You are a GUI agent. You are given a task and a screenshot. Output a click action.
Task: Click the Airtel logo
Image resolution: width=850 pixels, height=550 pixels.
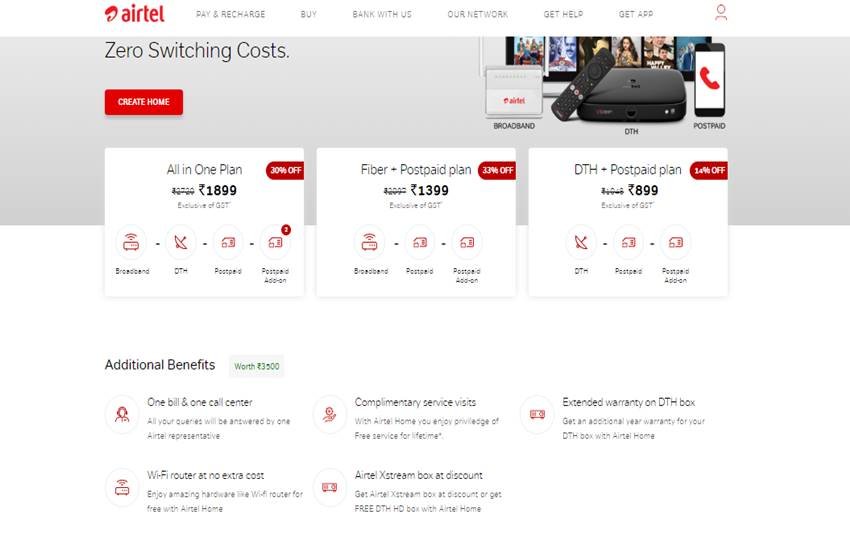pos(134,14)
